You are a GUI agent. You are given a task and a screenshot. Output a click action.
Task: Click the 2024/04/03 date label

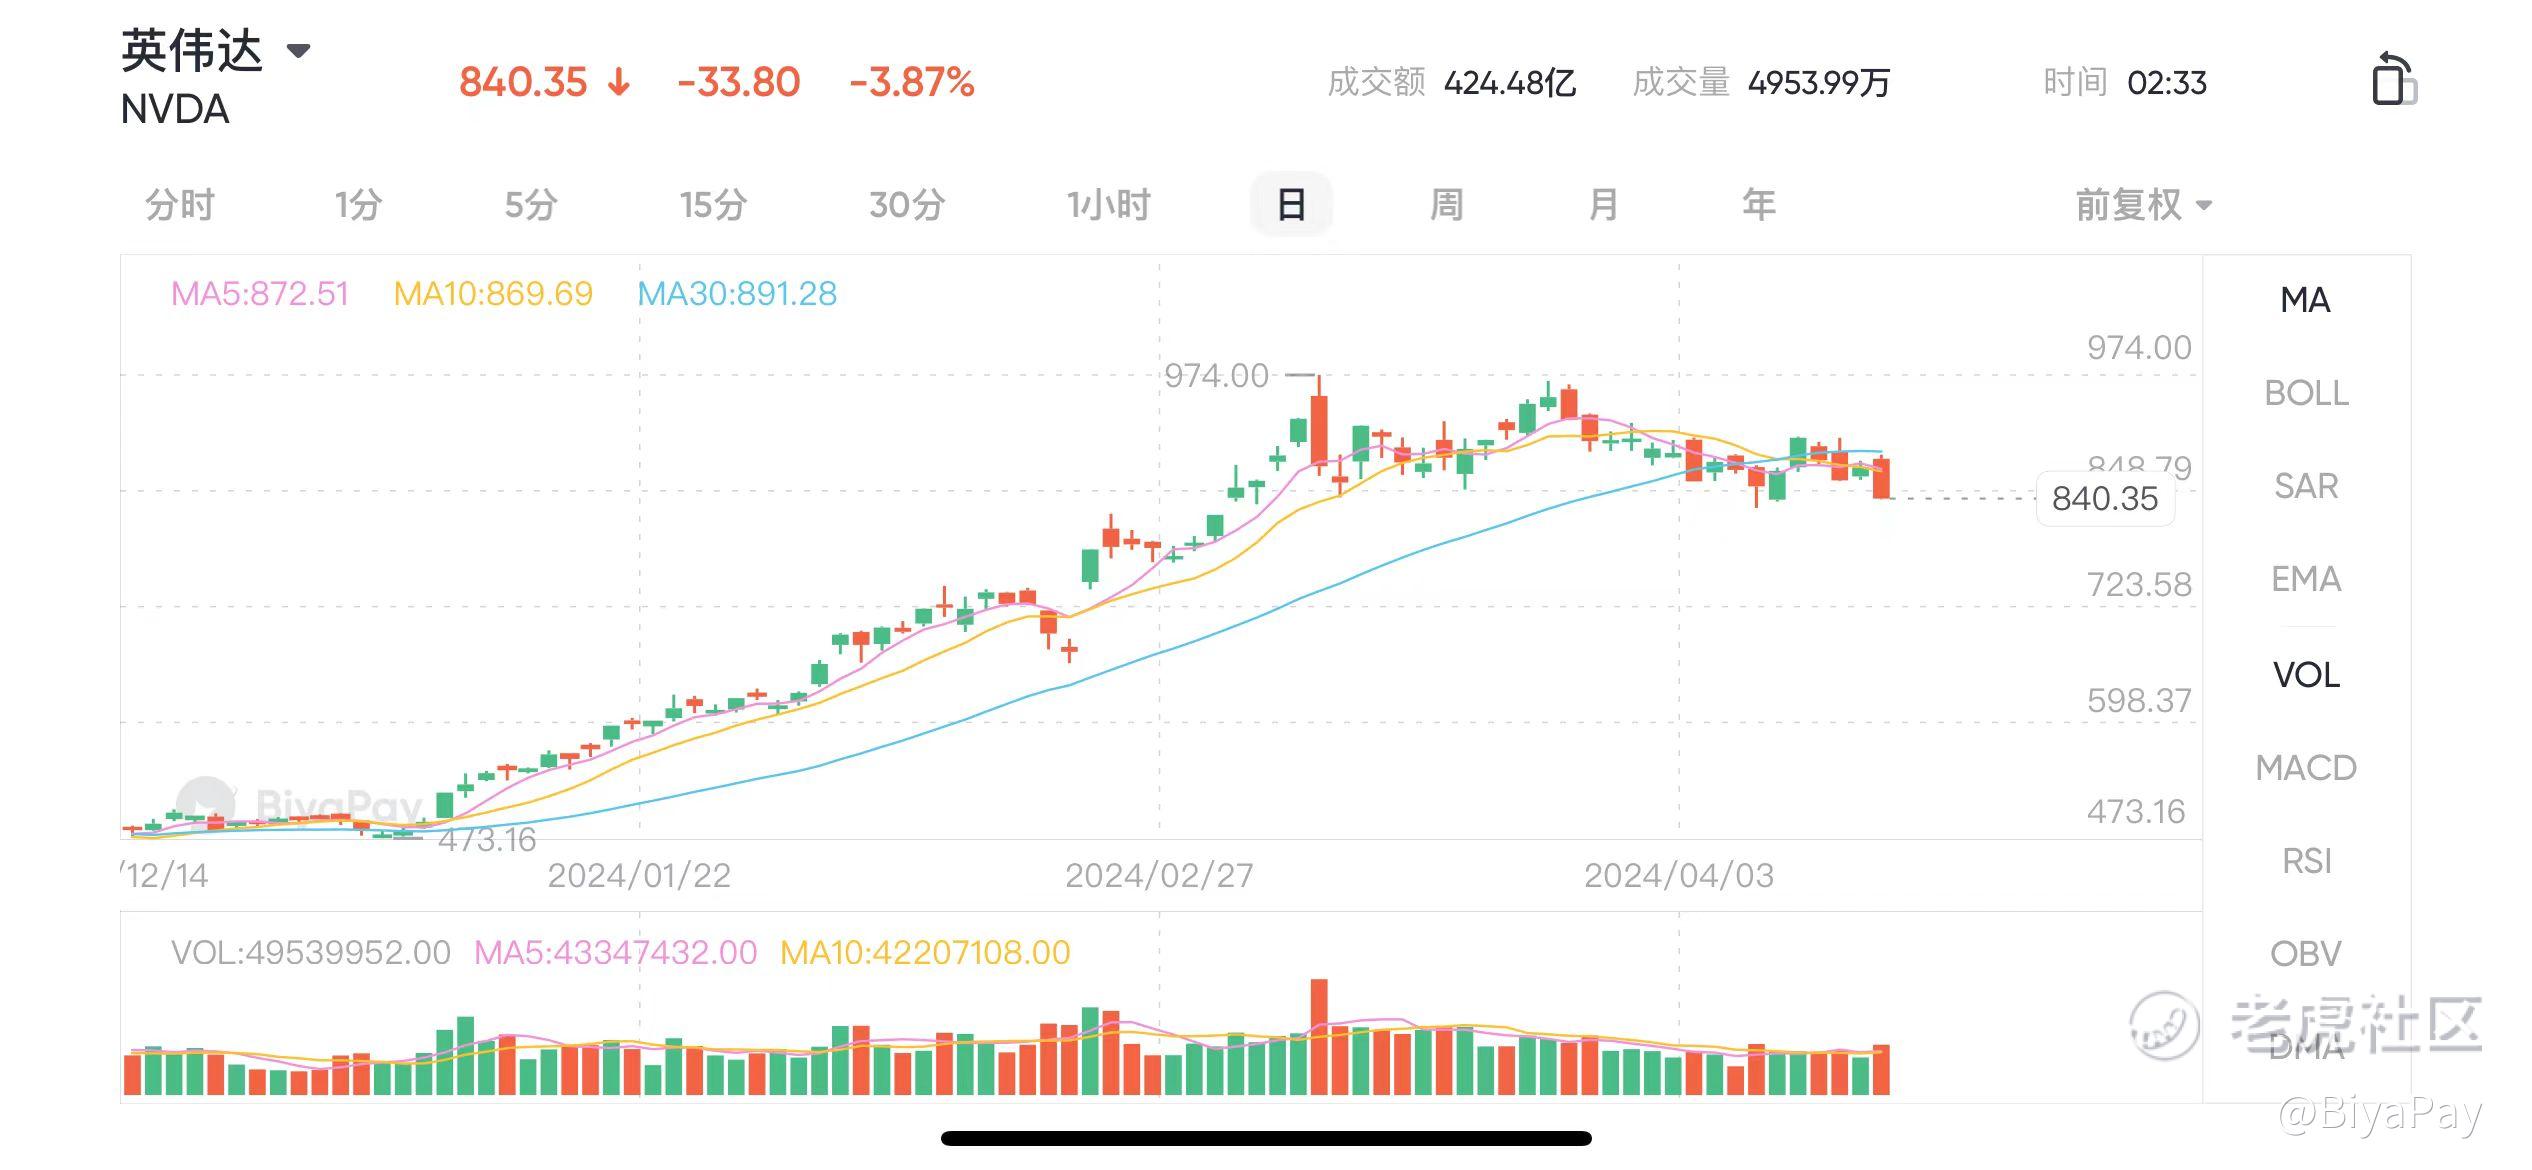[x=1679, y=876]
